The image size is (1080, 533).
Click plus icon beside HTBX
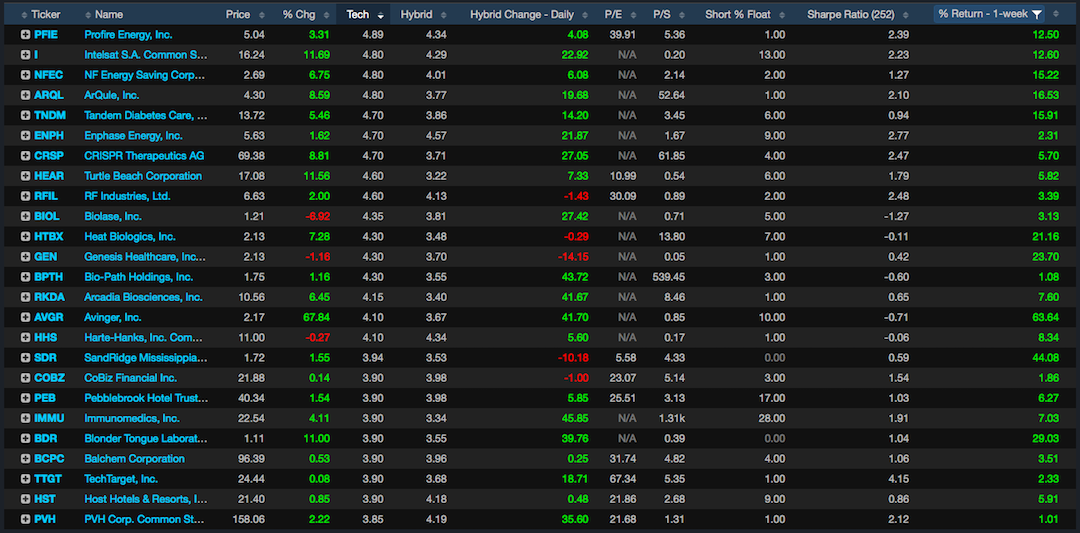point(25,236)
